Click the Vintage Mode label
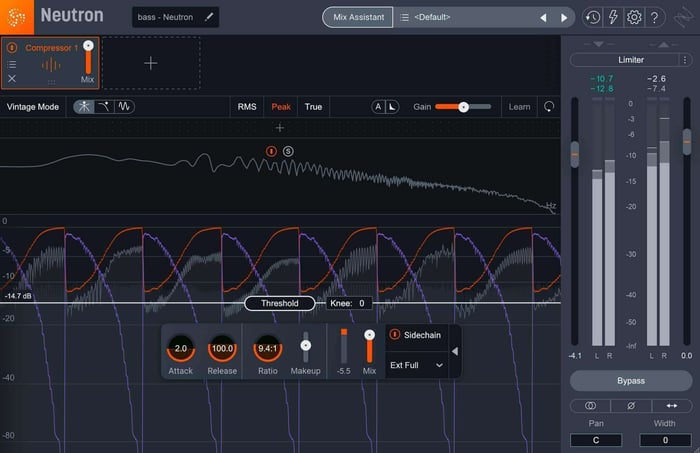This screenshot has height=453, width=700. click(x=33, y=107)
